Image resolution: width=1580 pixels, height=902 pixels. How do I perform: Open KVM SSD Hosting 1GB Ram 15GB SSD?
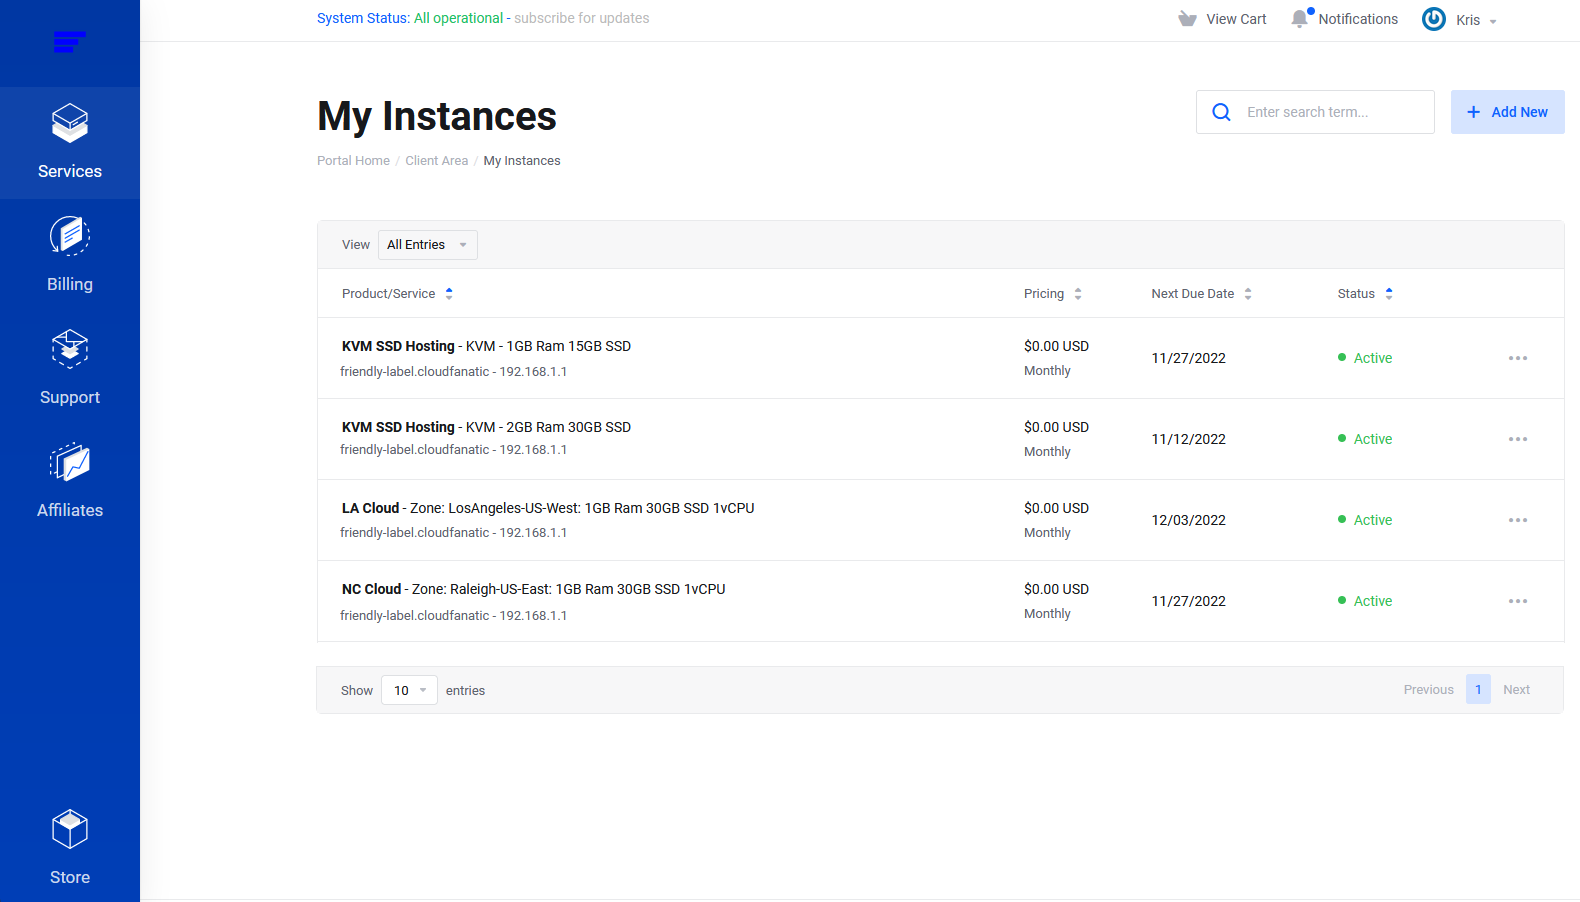(486, 346)
